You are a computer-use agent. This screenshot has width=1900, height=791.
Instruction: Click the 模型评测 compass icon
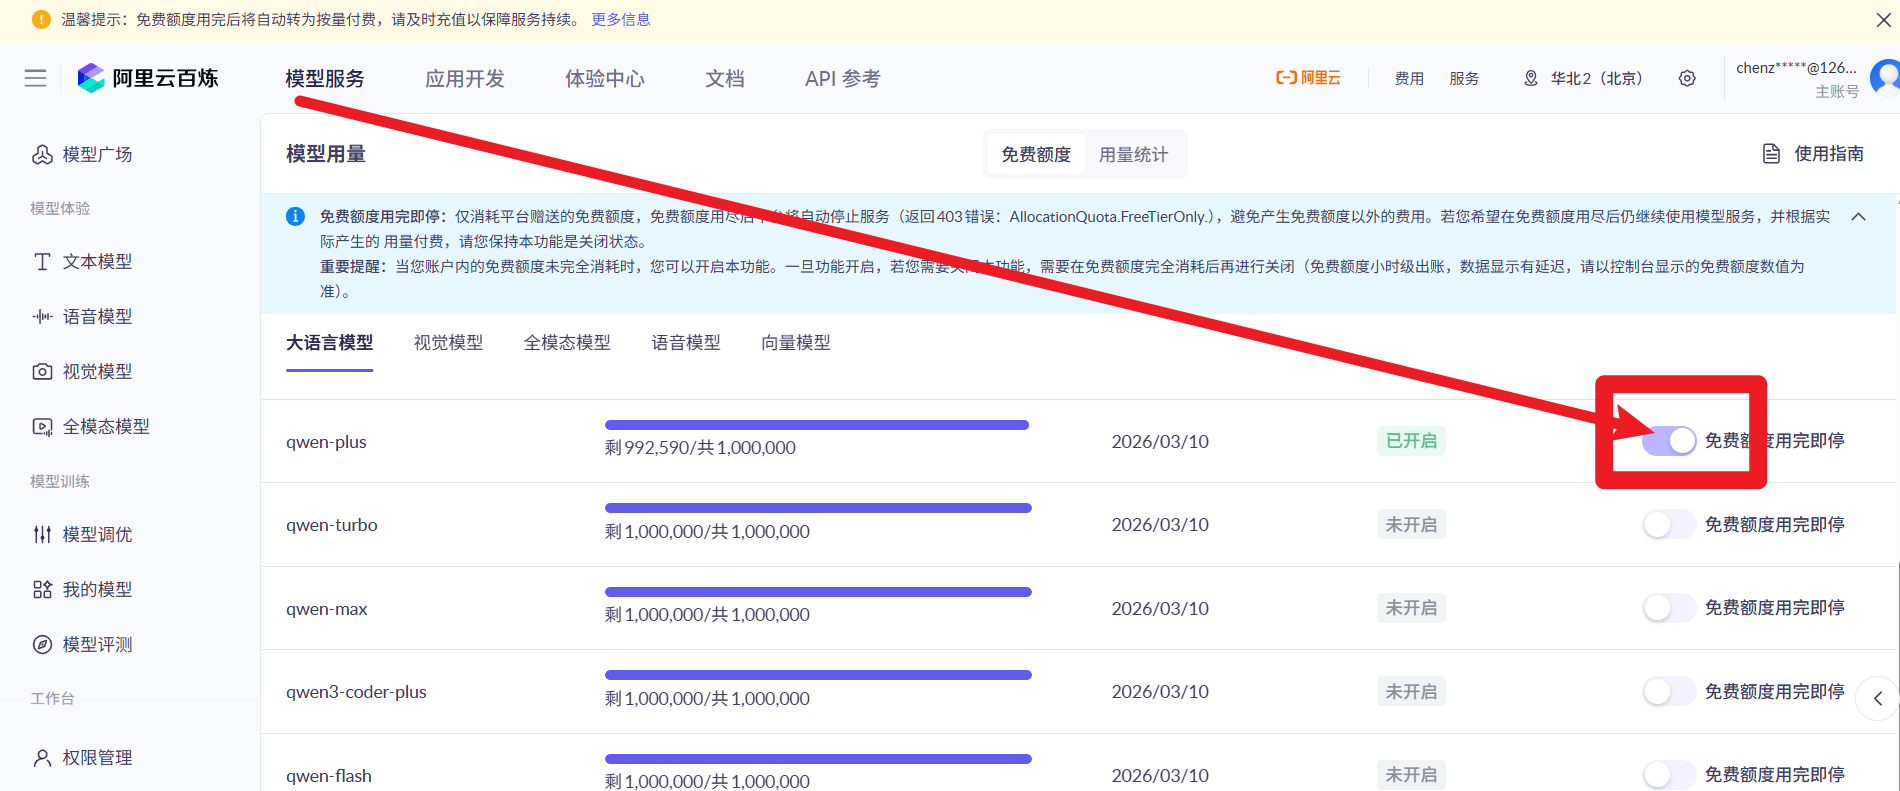click(x=42, y=644)
